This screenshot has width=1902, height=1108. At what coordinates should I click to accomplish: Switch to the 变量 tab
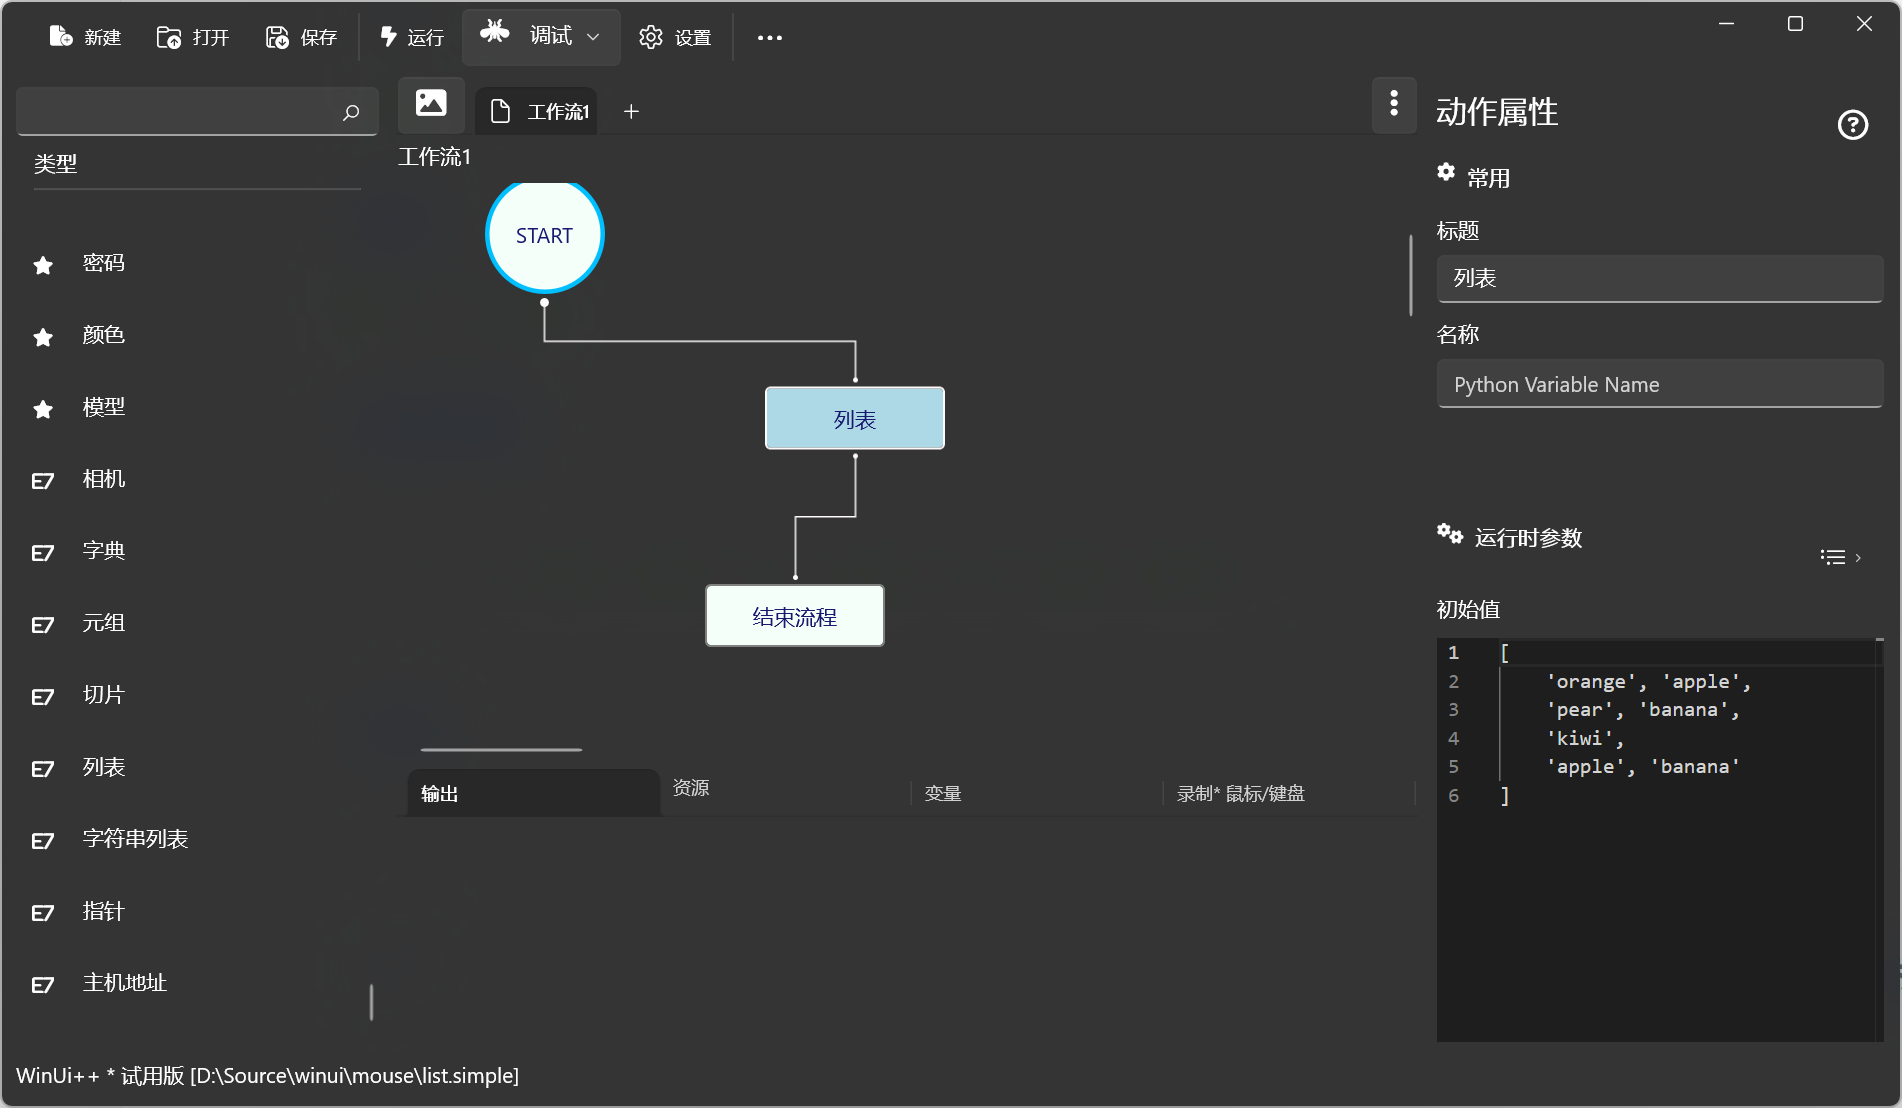pyautogui.click(x=943, y=793)
